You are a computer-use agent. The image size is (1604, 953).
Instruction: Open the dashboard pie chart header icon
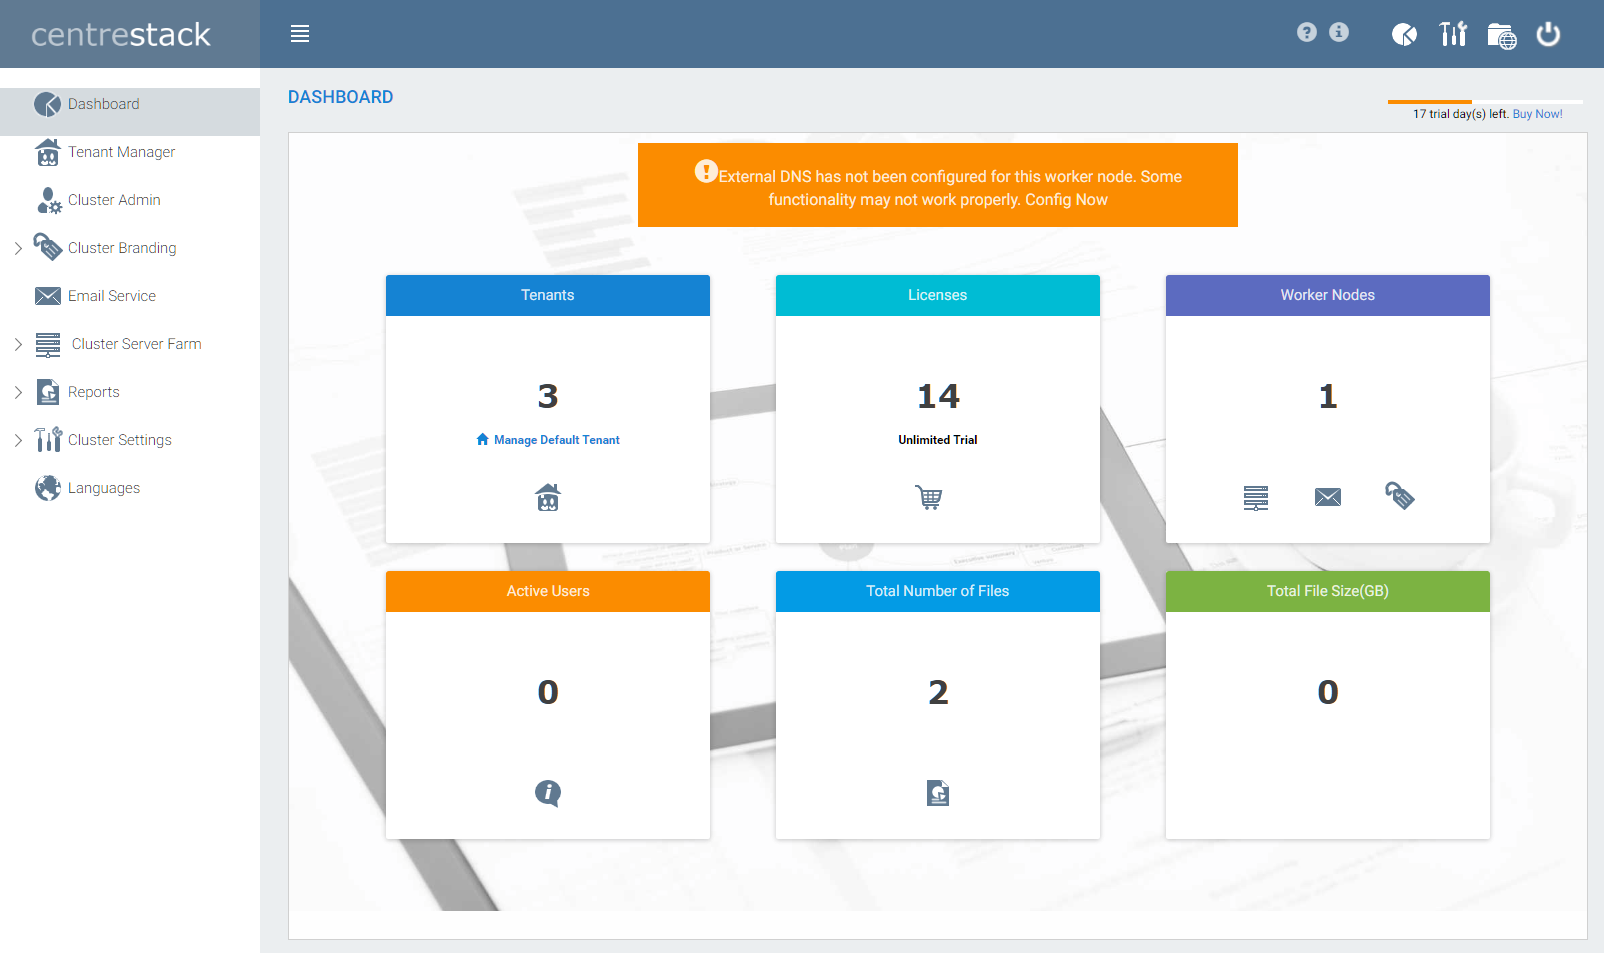point(1404,35)
